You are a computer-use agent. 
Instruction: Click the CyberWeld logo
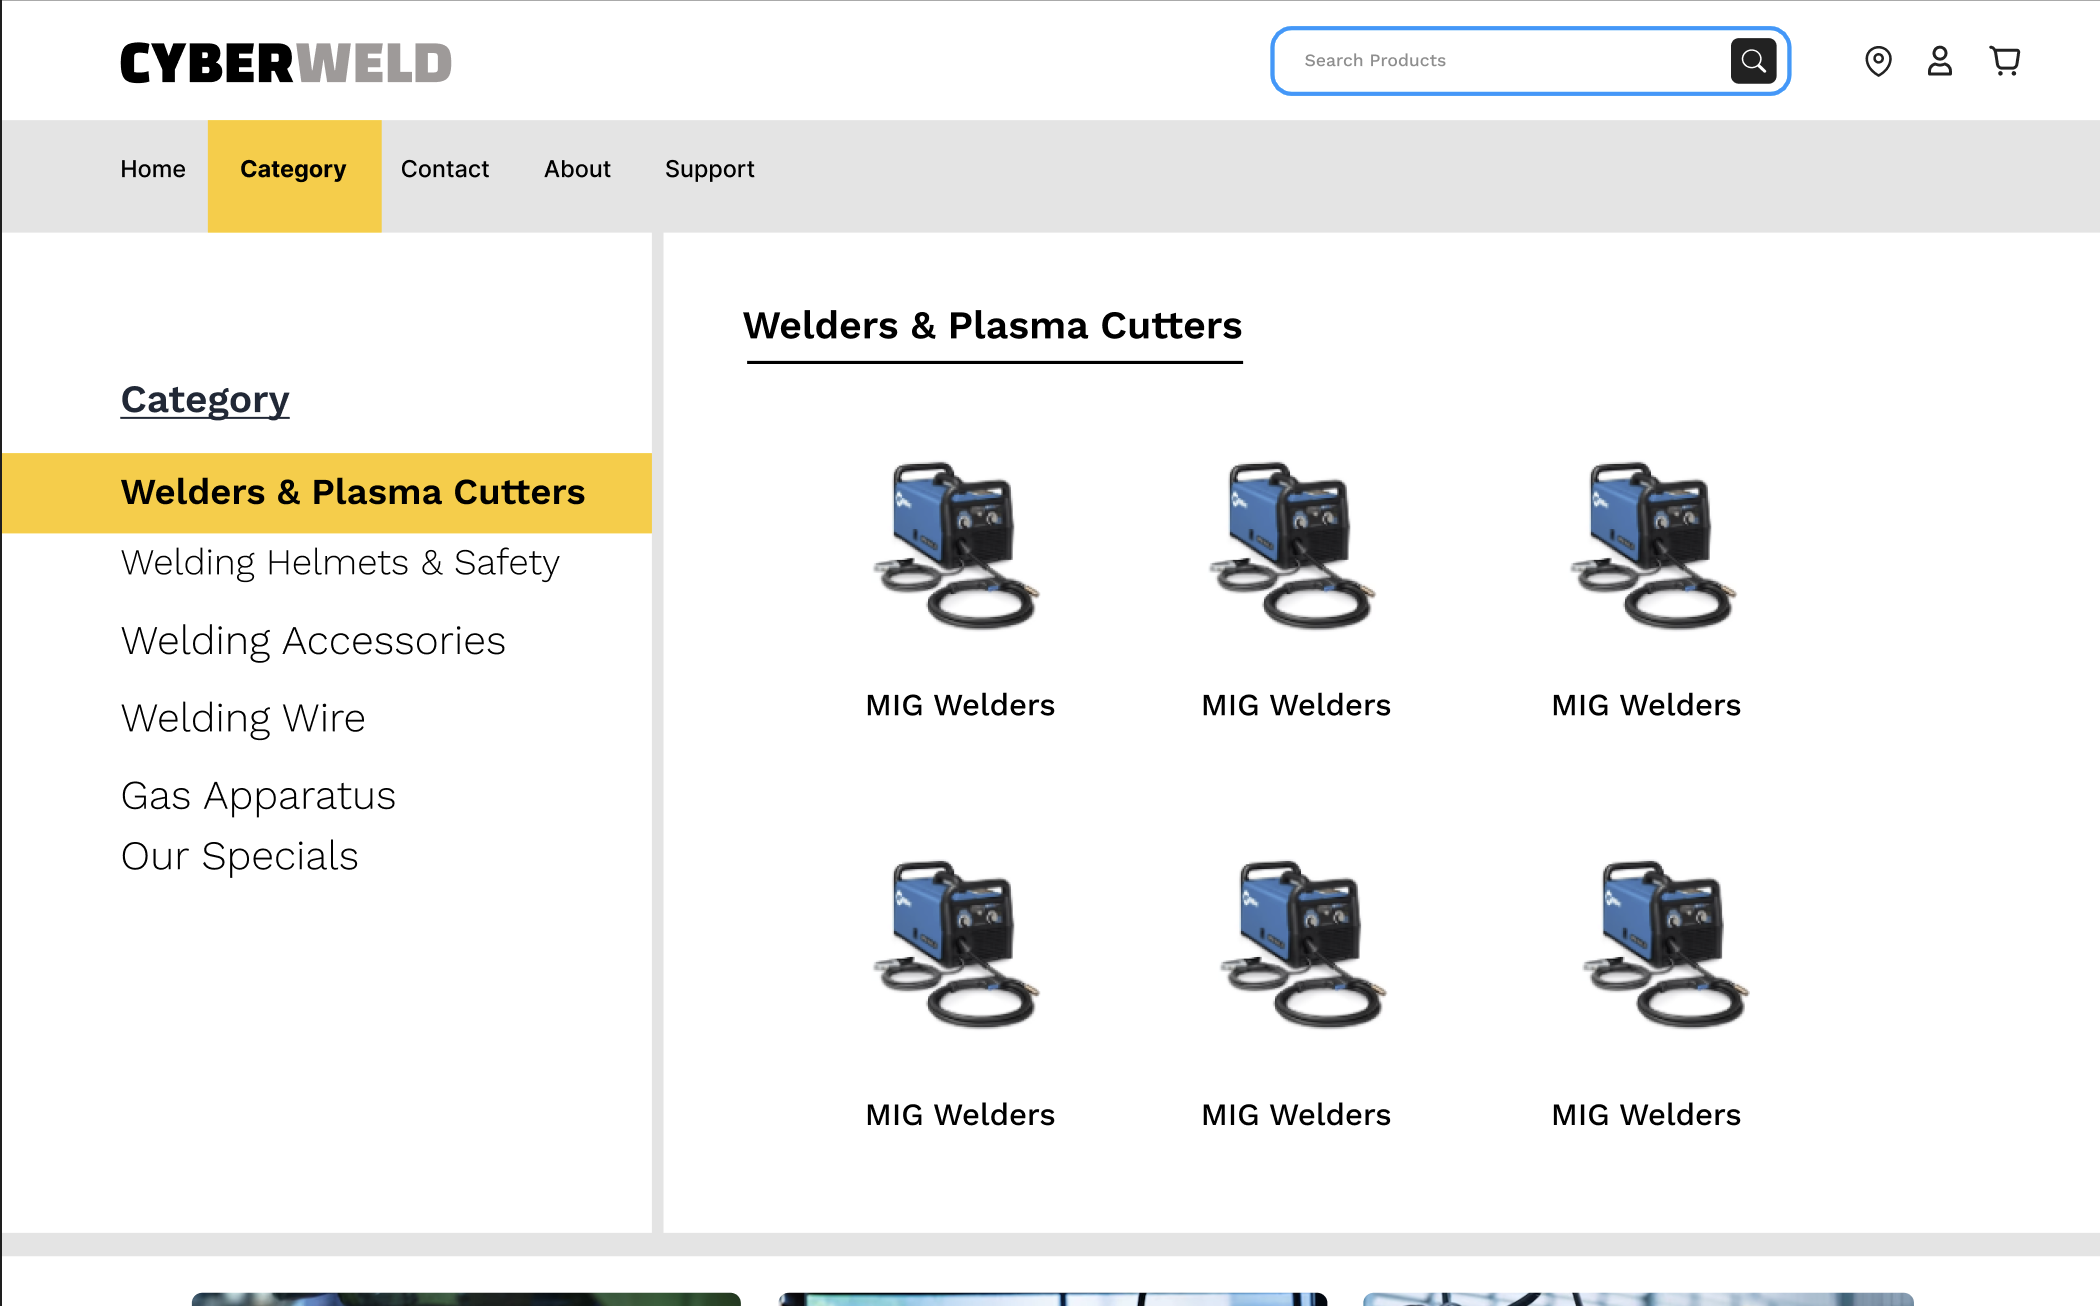pyautogui.click(x=286, y=63)
